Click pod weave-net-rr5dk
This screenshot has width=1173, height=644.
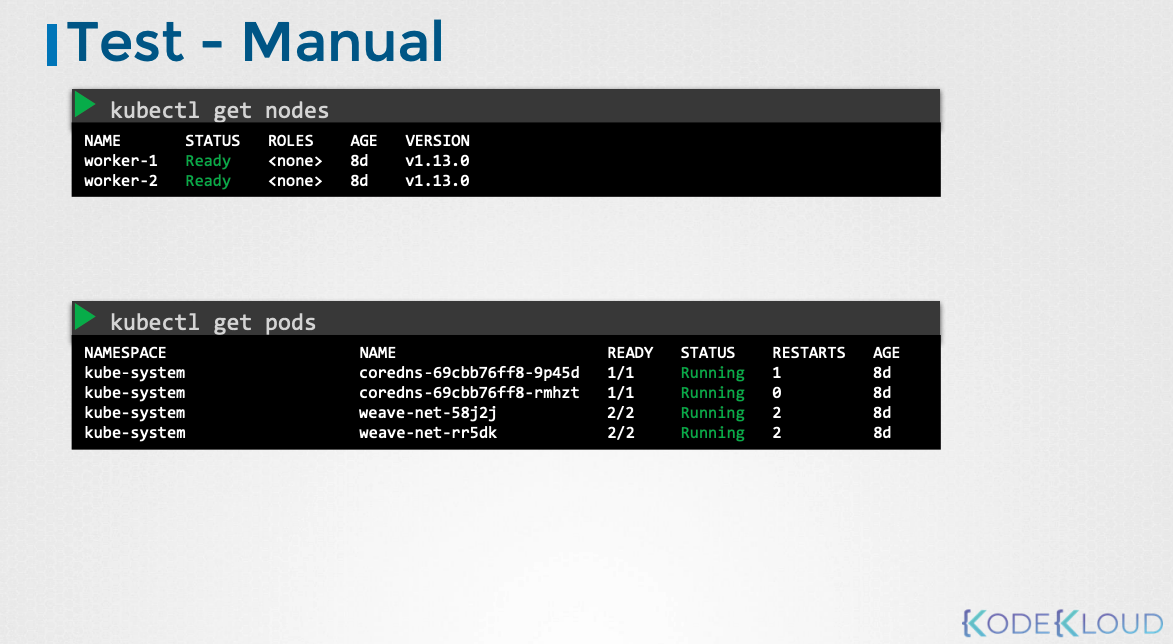pyautogui.click(x=428, y=433)
